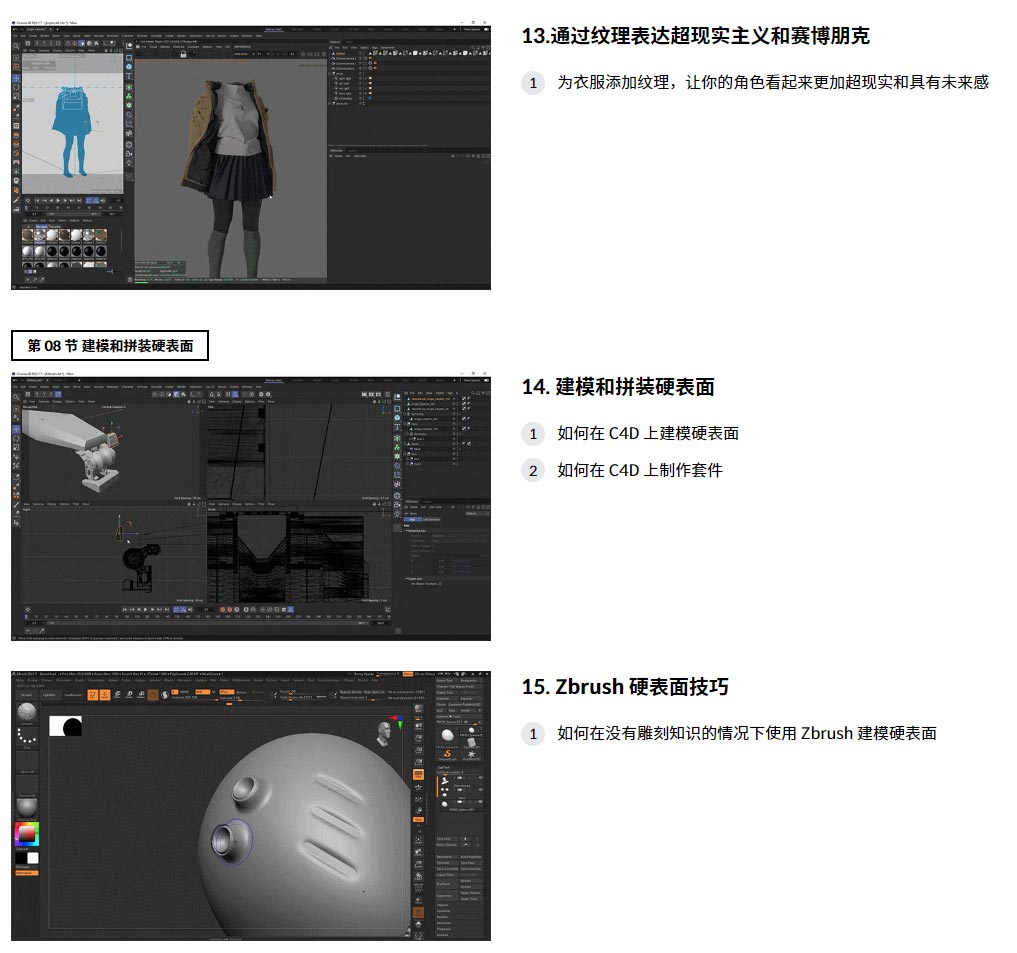Select the Cube primitive icon in the hard surface screenshot

click(398, 418)
